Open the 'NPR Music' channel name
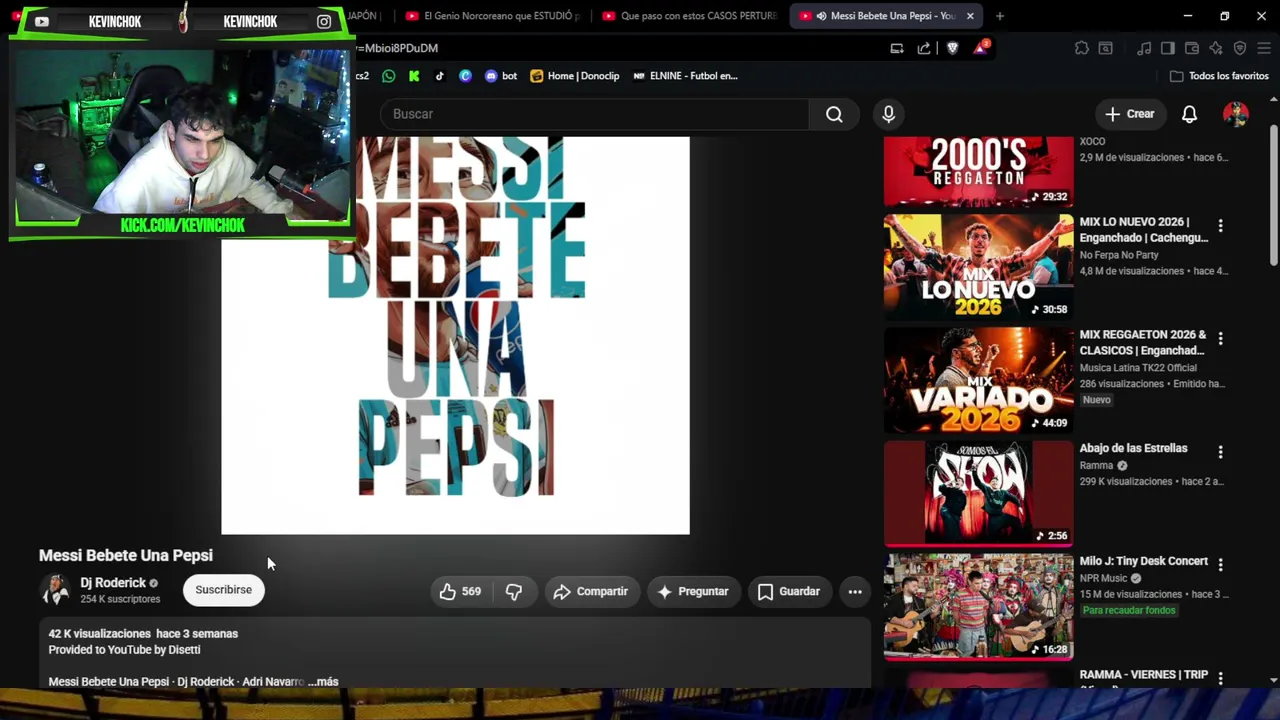Image resolution: width=1280 pixels, height=720 pixels. pos(1103,578)
